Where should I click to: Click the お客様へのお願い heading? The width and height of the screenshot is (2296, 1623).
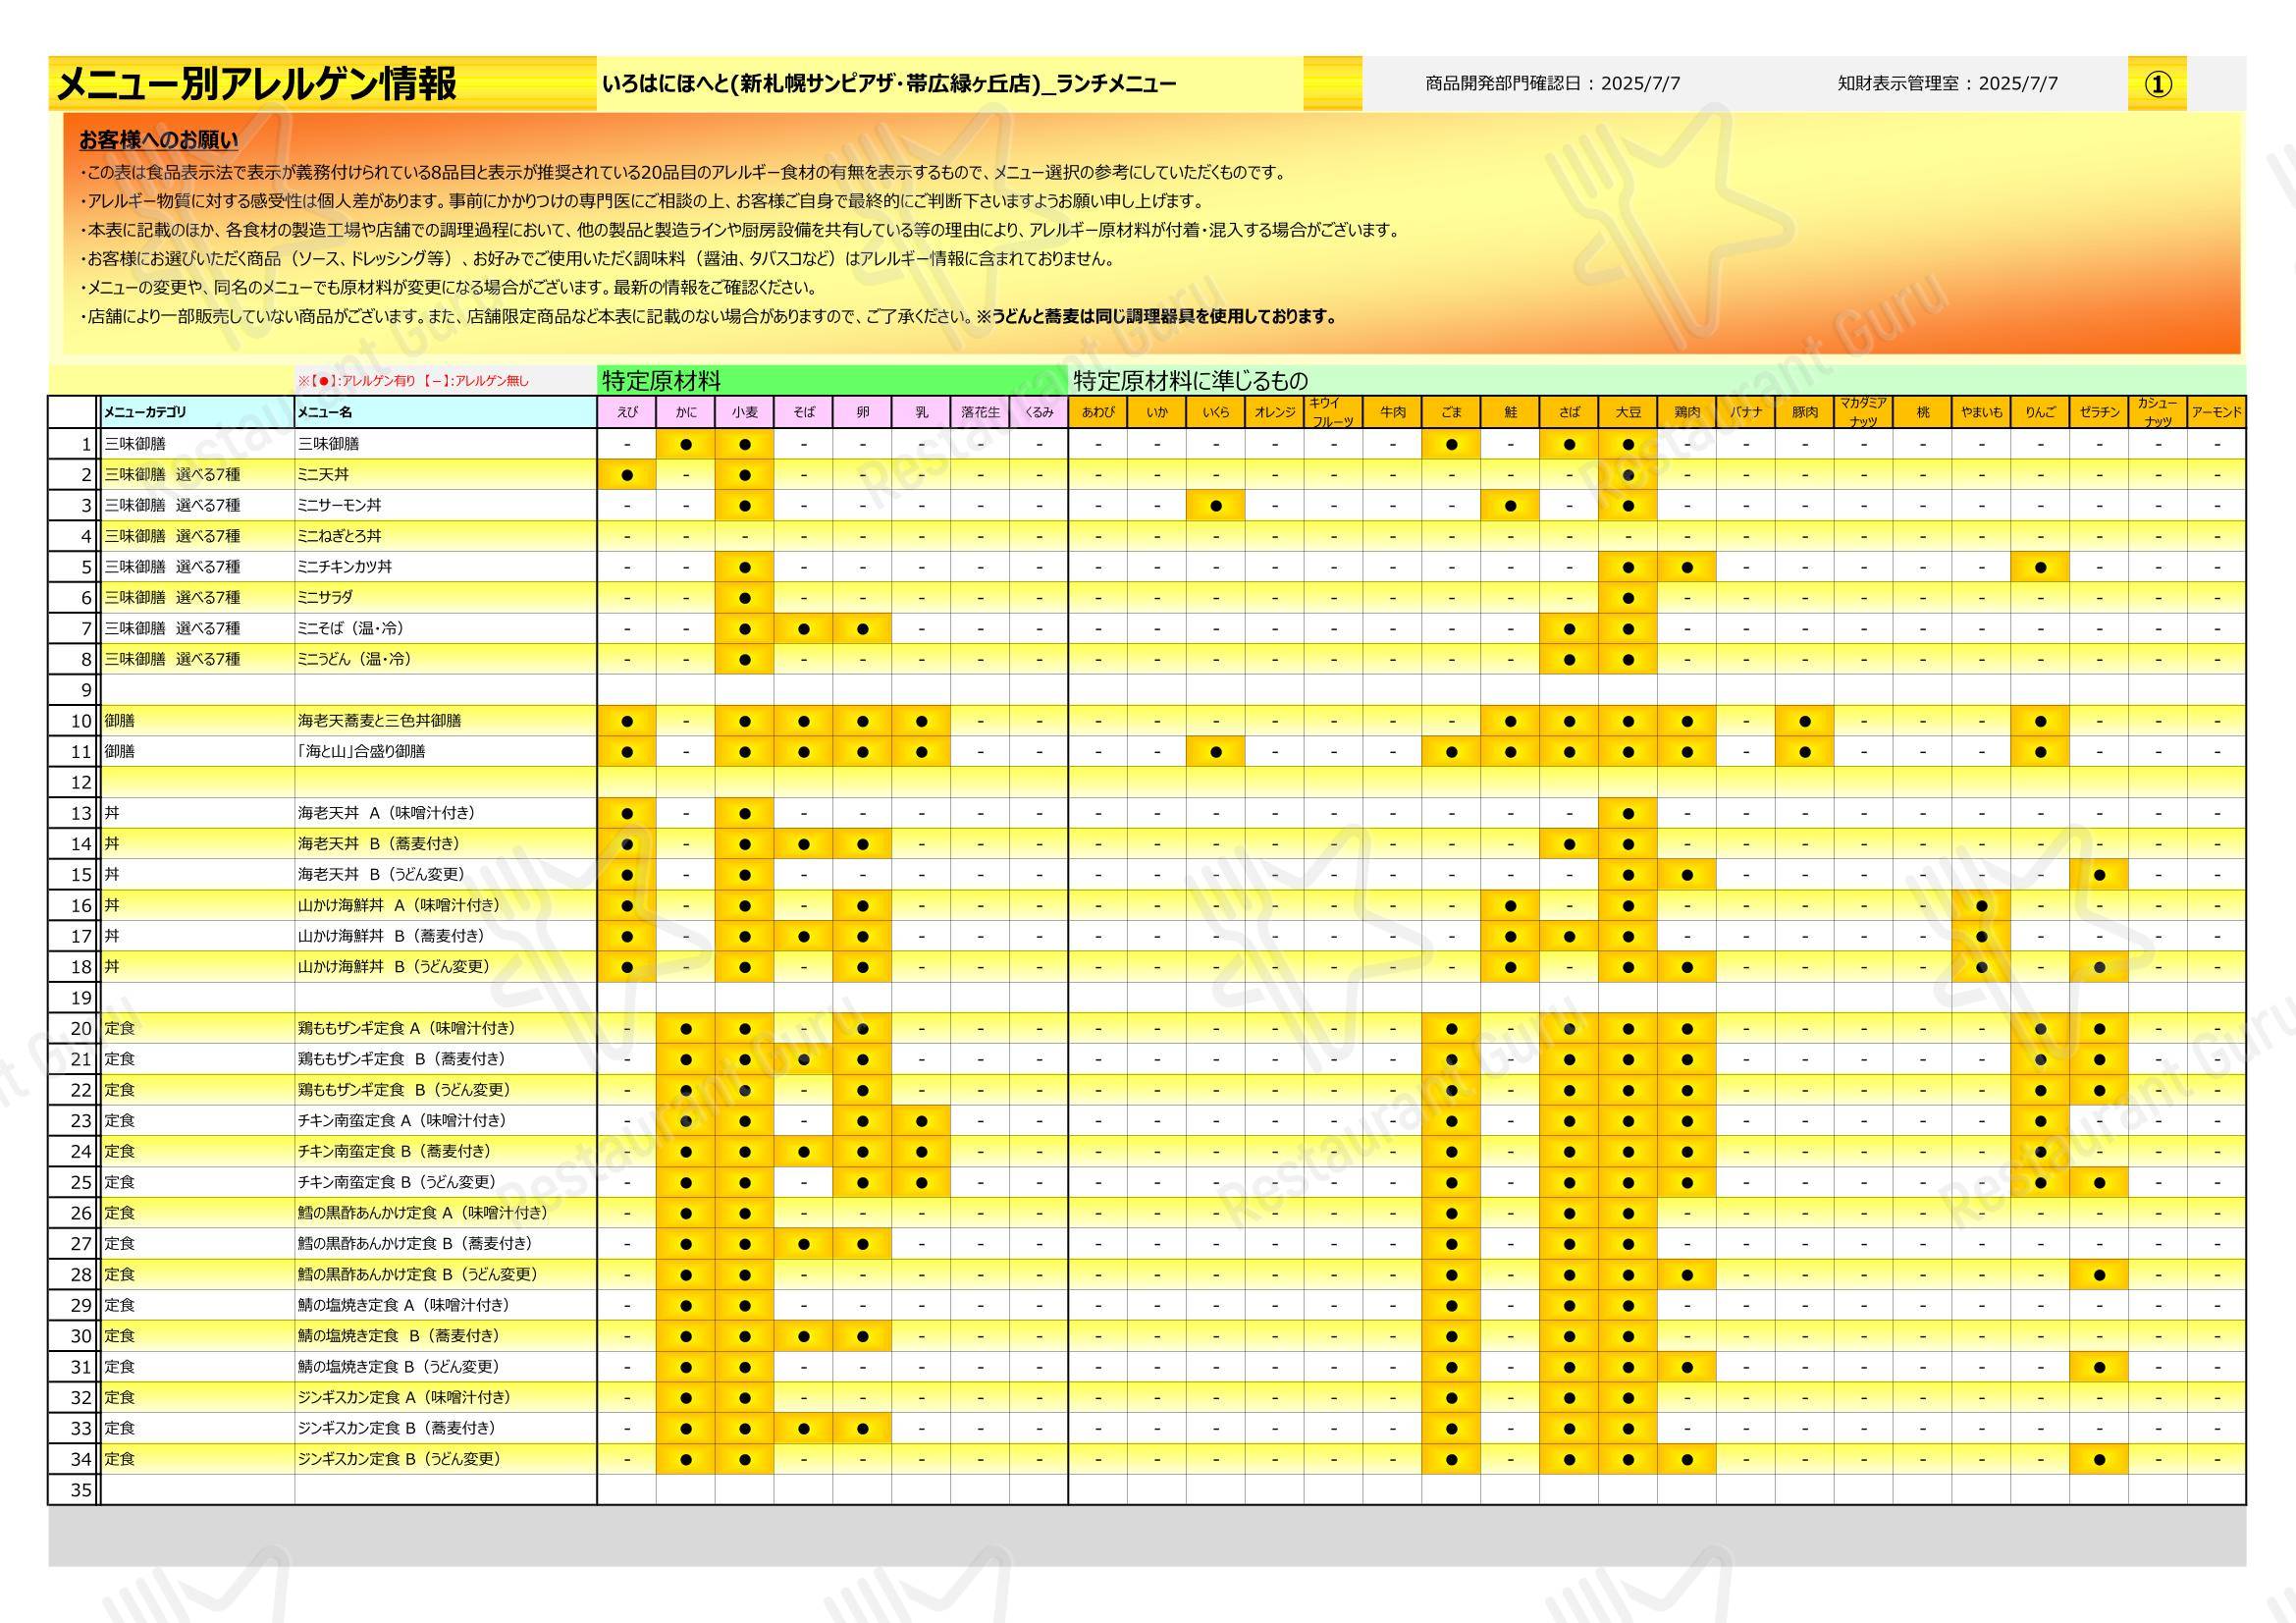click(159, 139)
